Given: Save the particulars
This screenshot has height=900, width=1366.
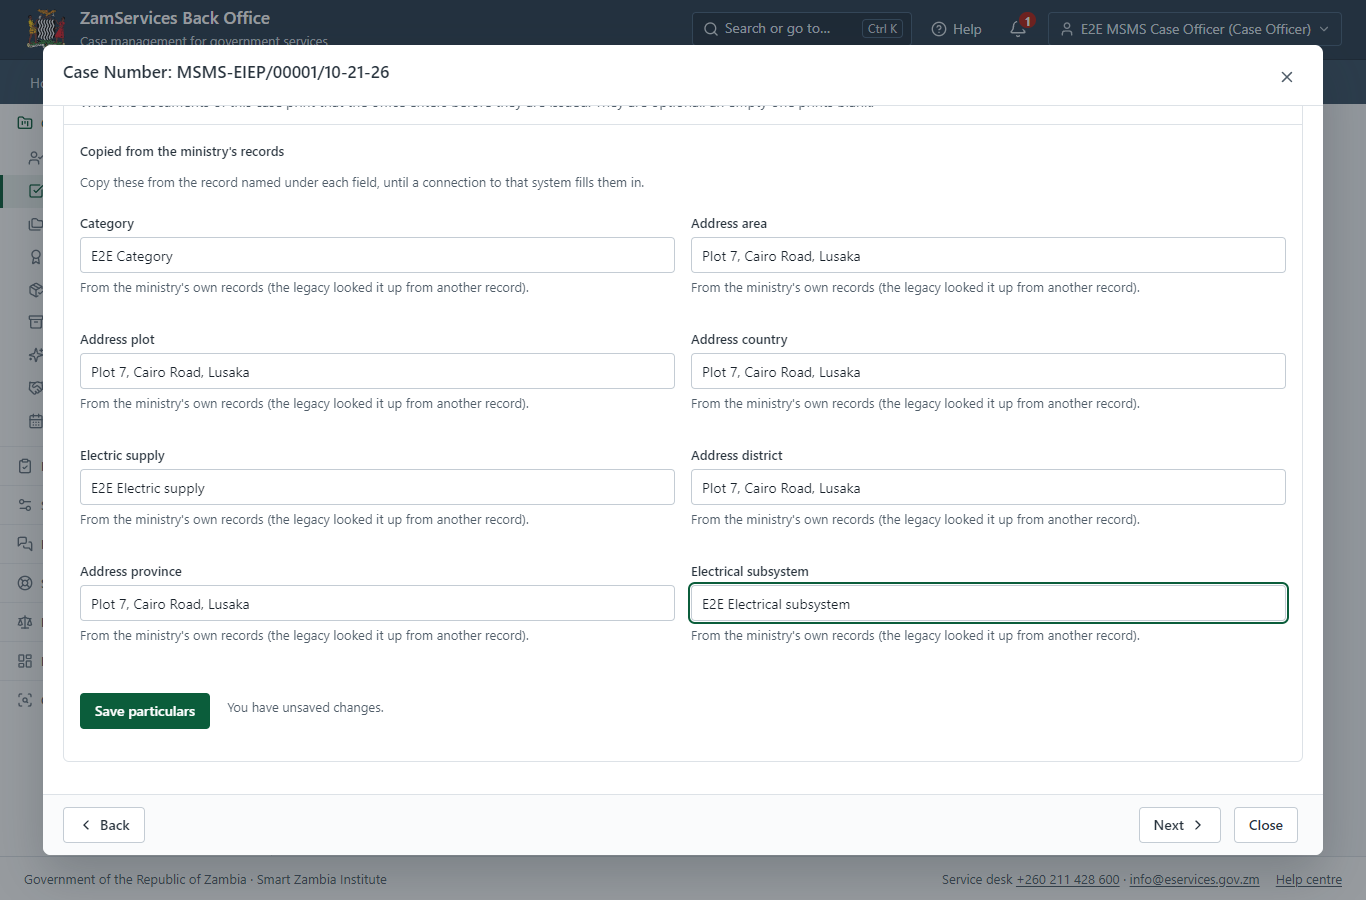Looking at the screenshot, I should 145,711.
